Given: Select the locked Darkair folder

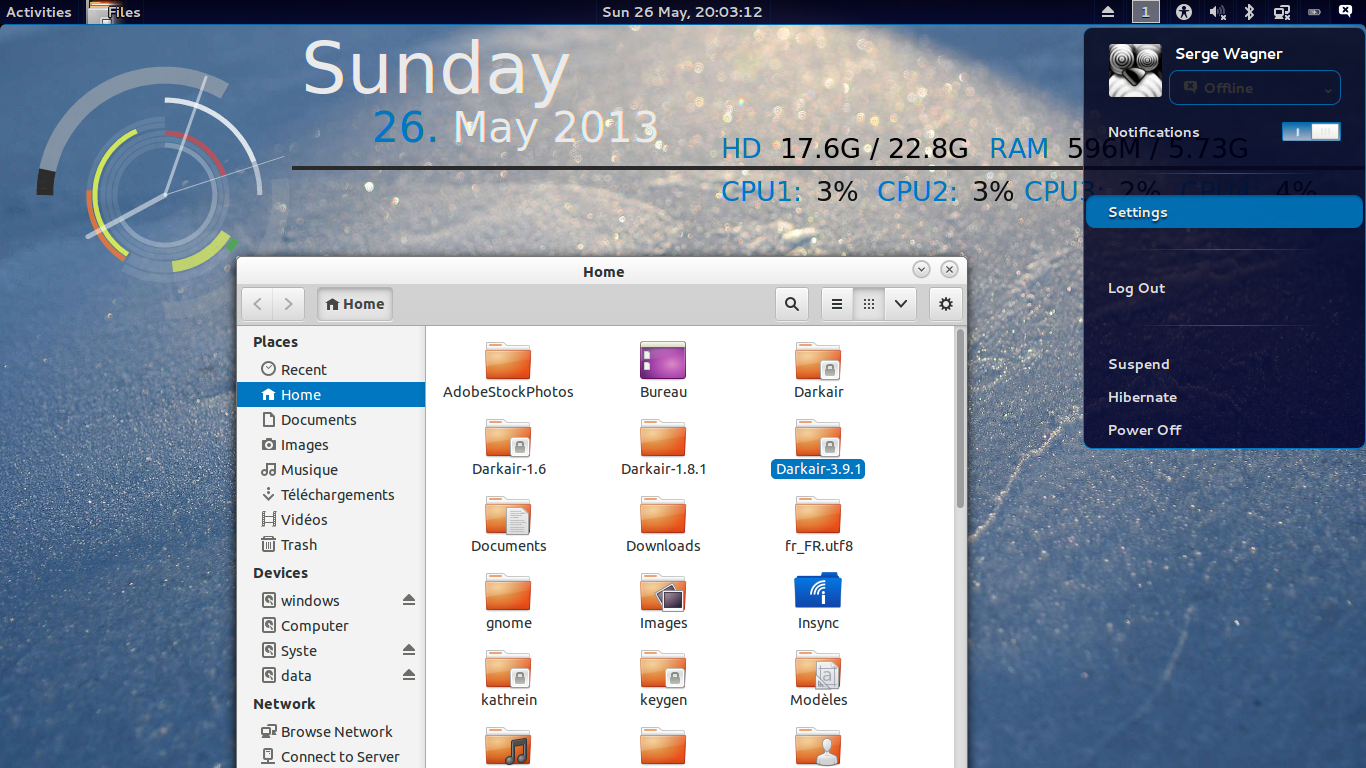Looking at the screenshot, I should tap(818, 370).
